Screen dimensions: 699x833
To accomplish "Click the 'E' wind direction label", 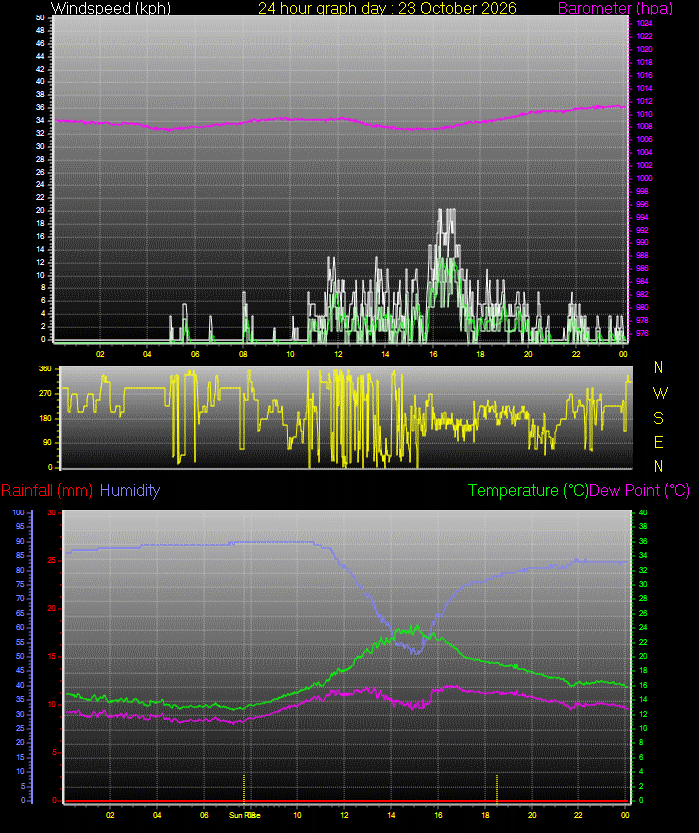I will pos(658,442).
